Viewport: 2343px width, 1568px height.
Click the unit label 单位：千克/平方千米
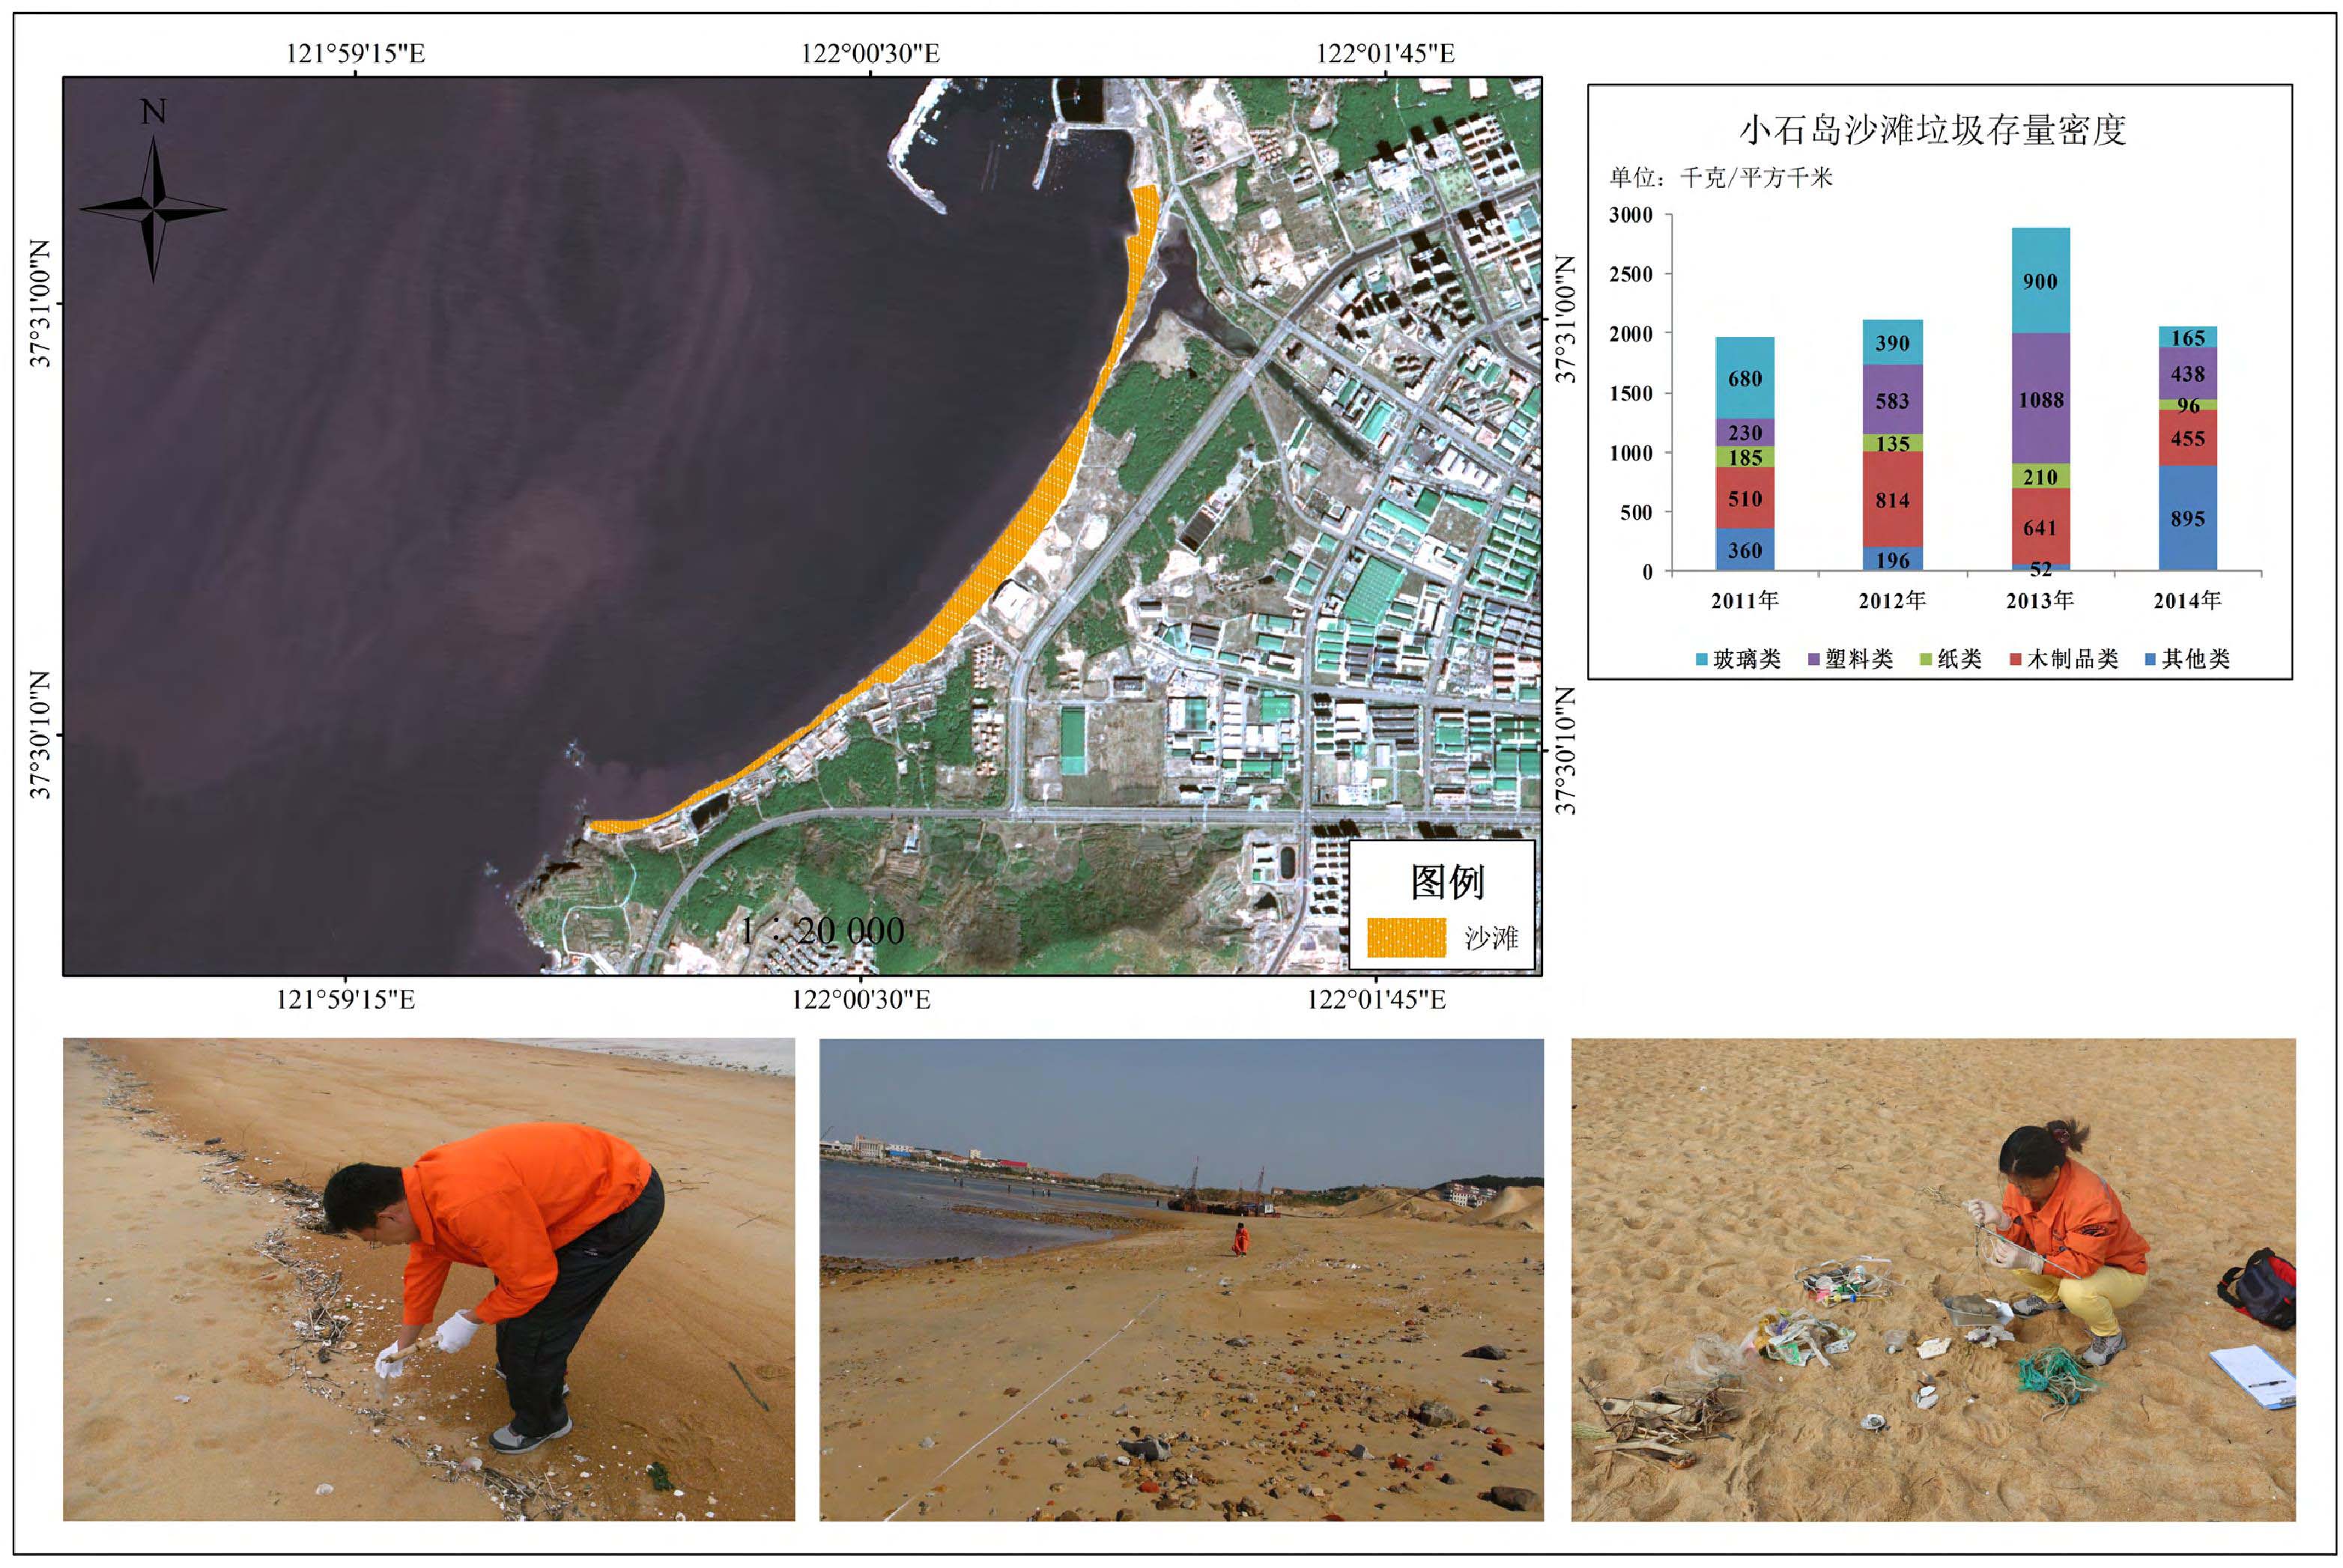click(1721, 178)
